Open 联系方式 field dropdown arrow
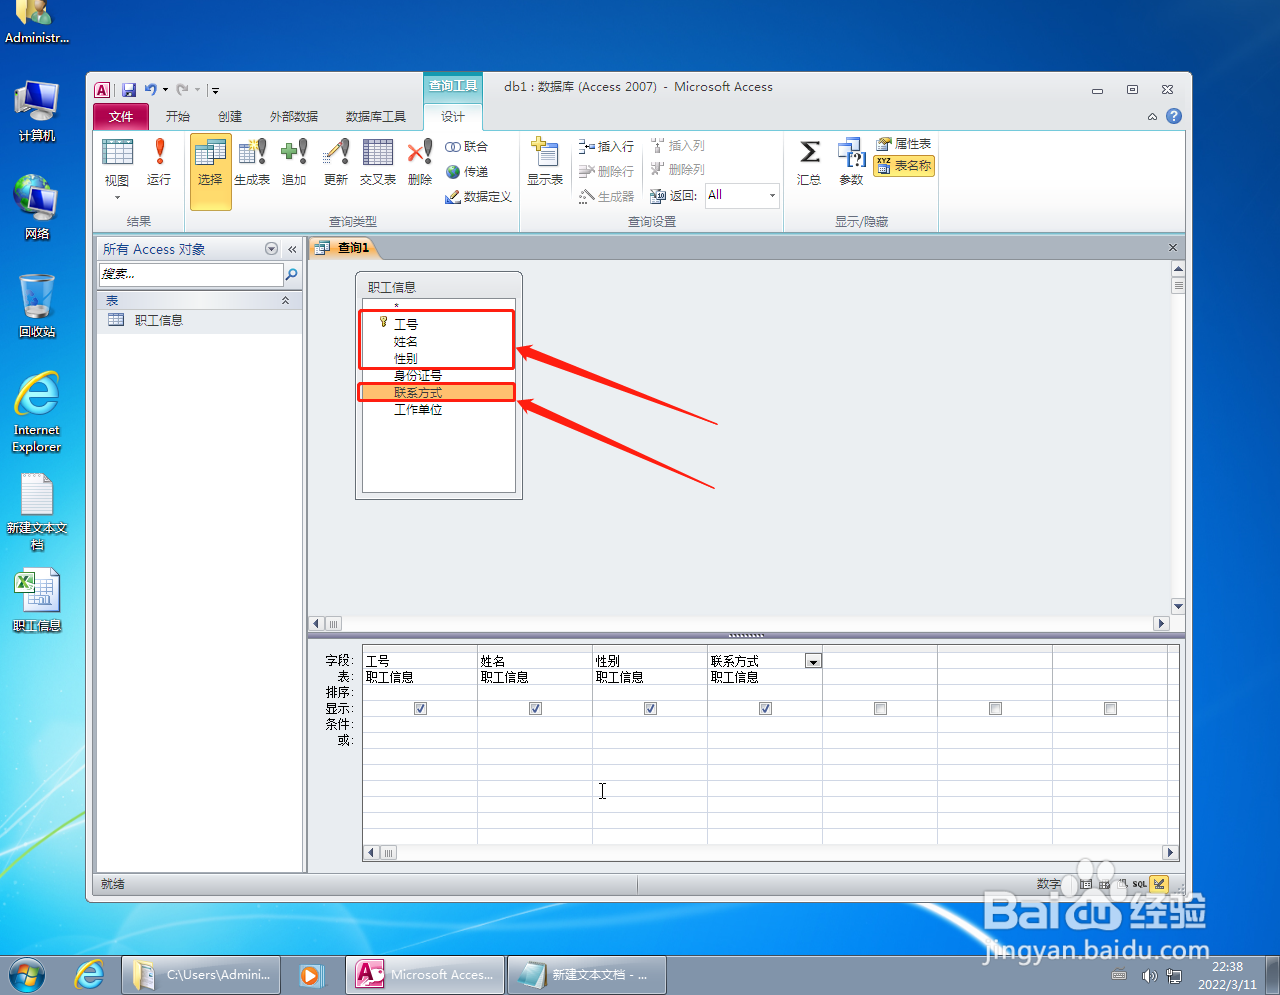1280x995 pixels. click(813, 661)
